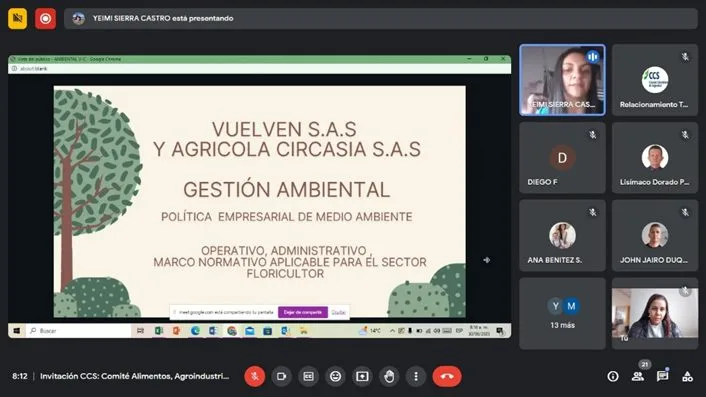Viewport: 706px width, 397px height.
Task: Click the 'Dejar de compartir' purple button
Action: tap(303, 312)
